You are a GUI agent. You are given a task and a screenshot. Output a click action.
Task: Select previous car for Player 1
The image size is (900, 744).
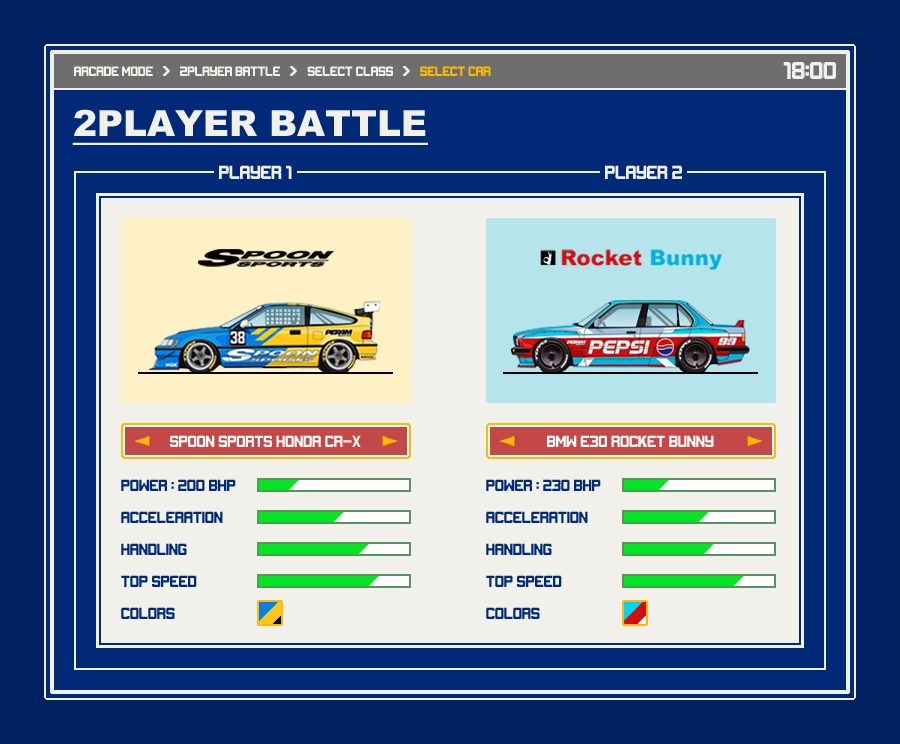[x=142, y=441]
